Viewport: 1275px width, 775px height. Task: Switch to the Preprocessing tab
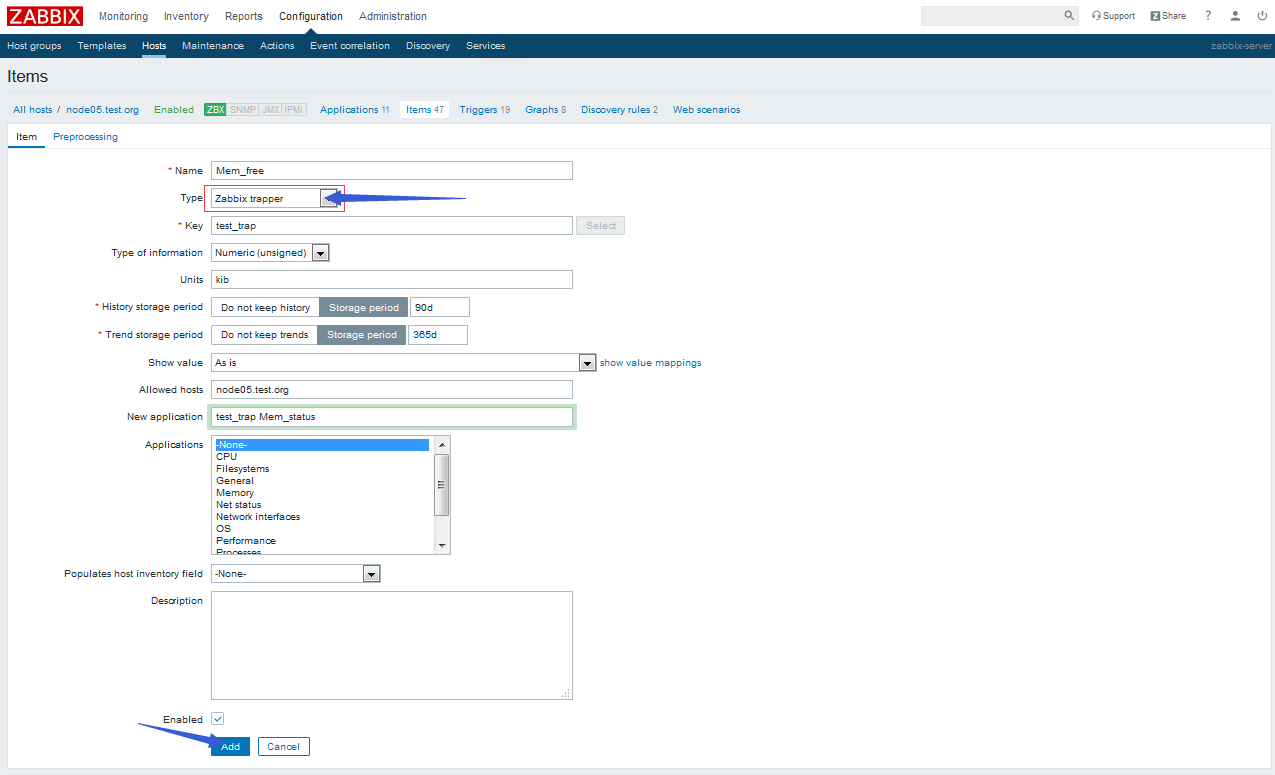pyautogui.click(x=85, y=136)
